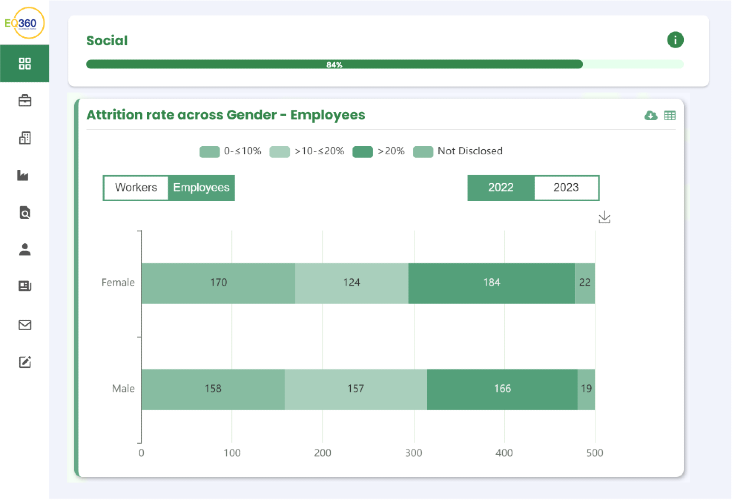This screenshot has height=500, width=732.
Task: Click the EQ360 logo
Action: [x=25, y=22]
